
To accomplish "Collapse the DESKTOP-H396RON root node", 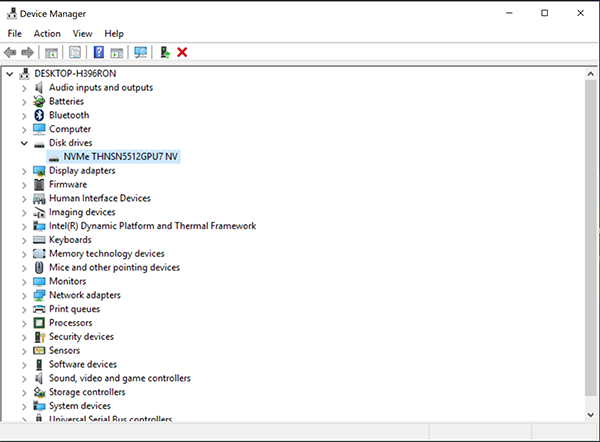I will [x=10, y=74].
